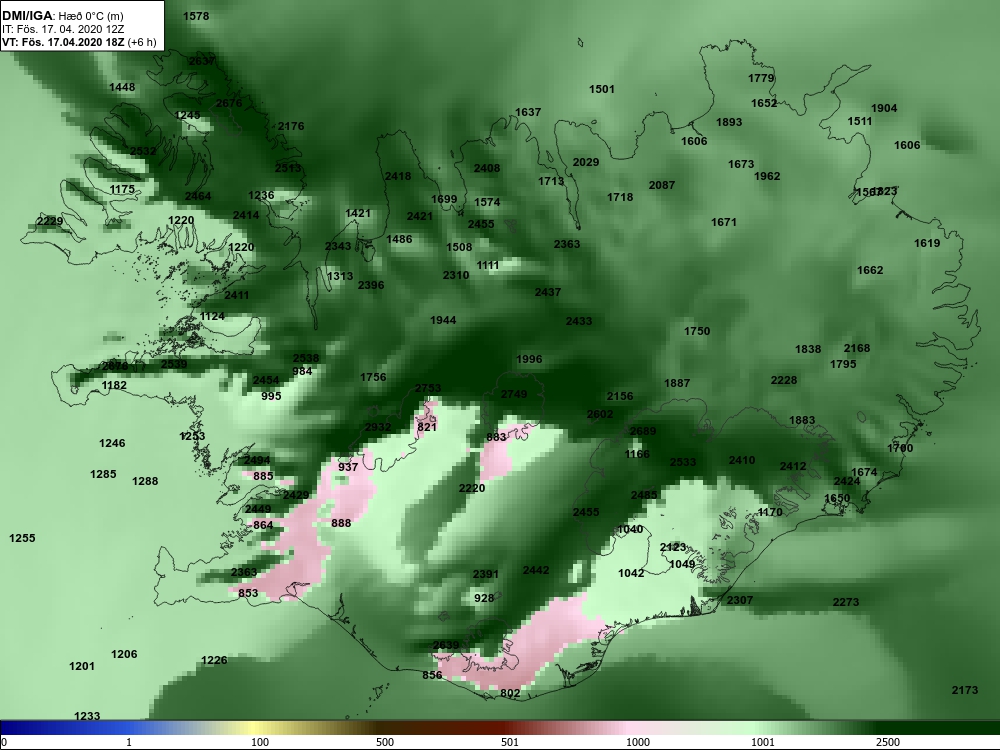Select the map value '937'
This screenshot has height=750, width=1000.
[x=348, y=467]
